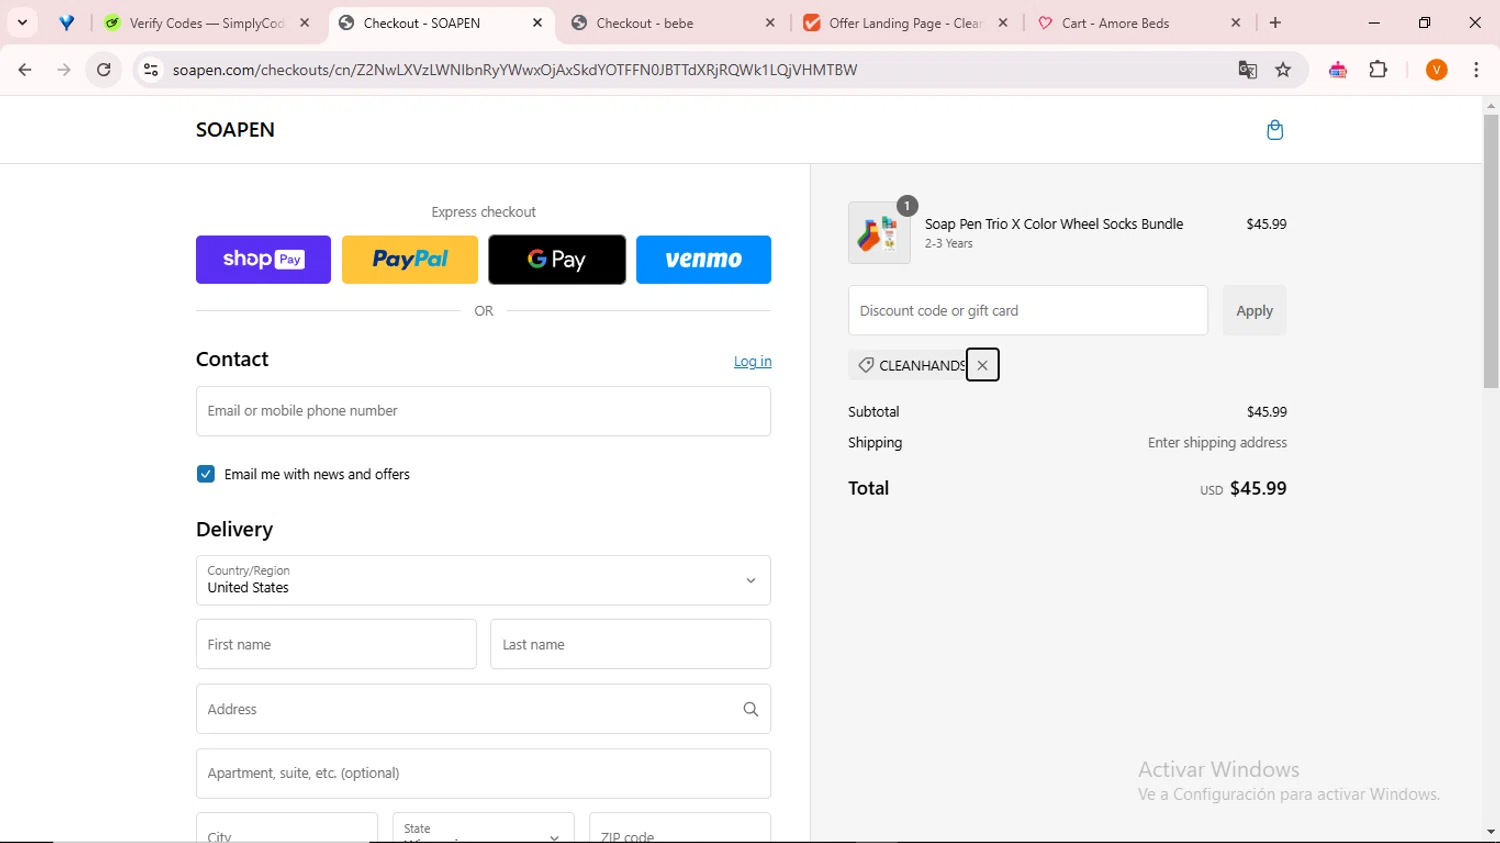
Task: Uncheck Email me with news and offers
Action: coord(206,474)
